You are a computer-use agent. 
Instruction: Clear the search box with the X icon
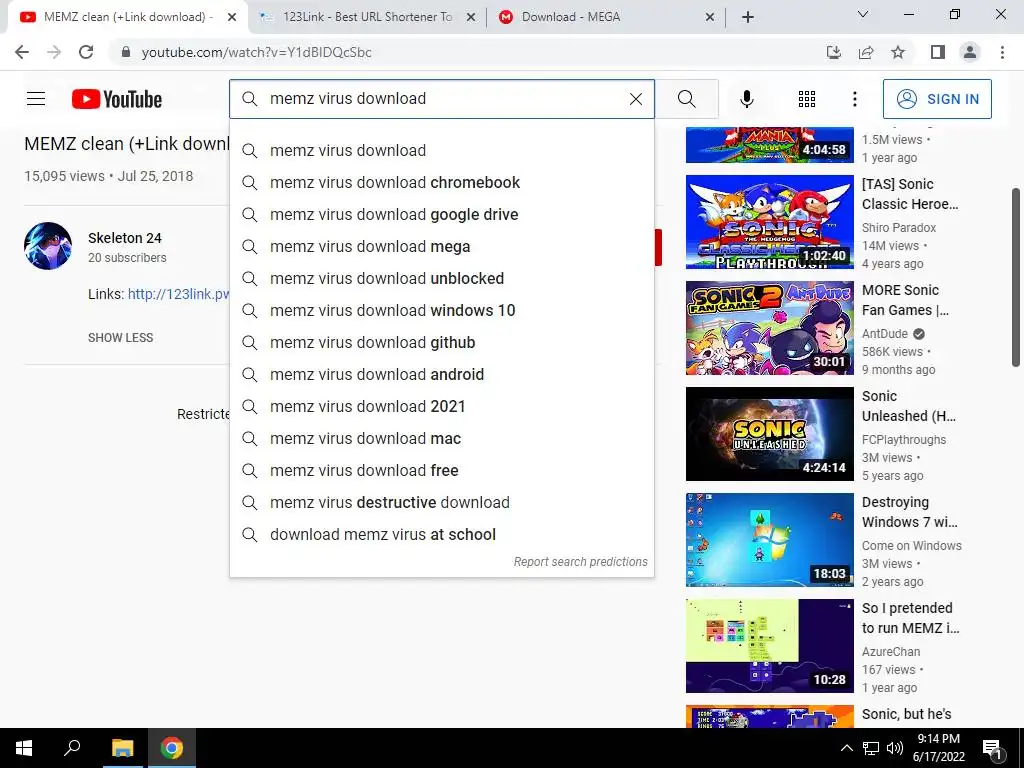coord(635,99)
